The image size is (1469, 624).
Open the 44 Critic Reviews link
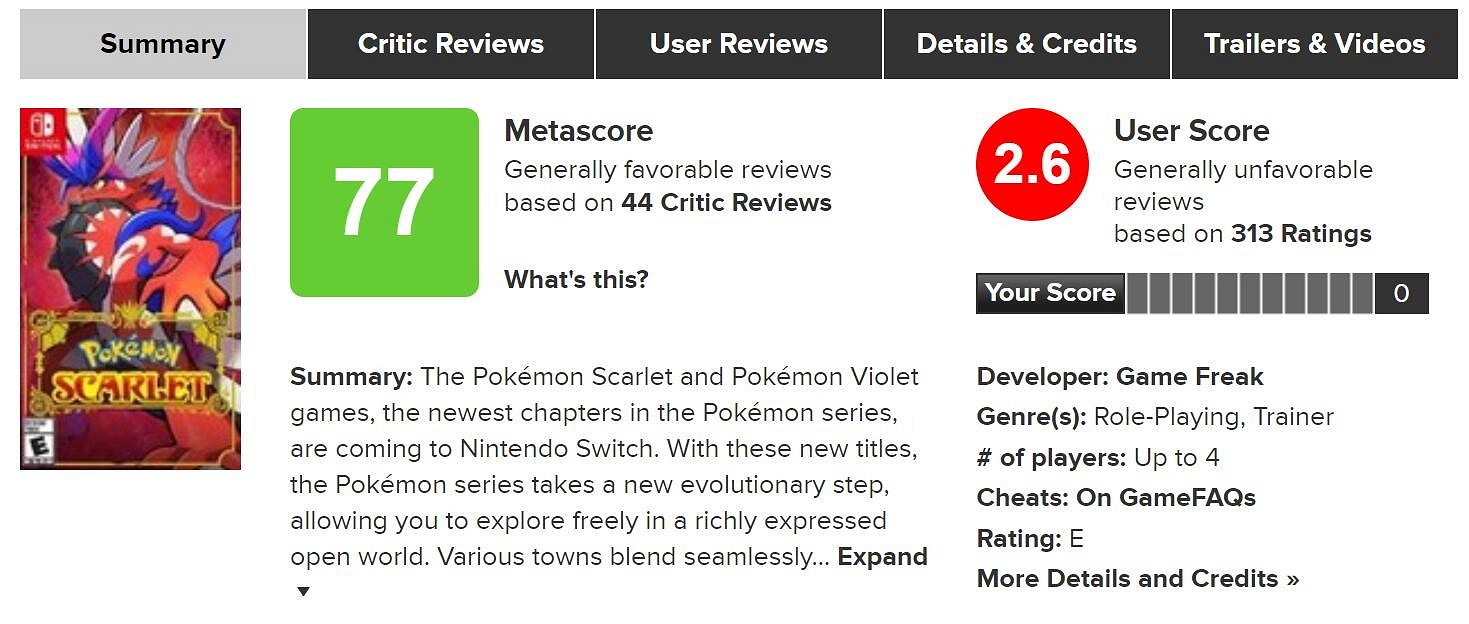point(726,203)
